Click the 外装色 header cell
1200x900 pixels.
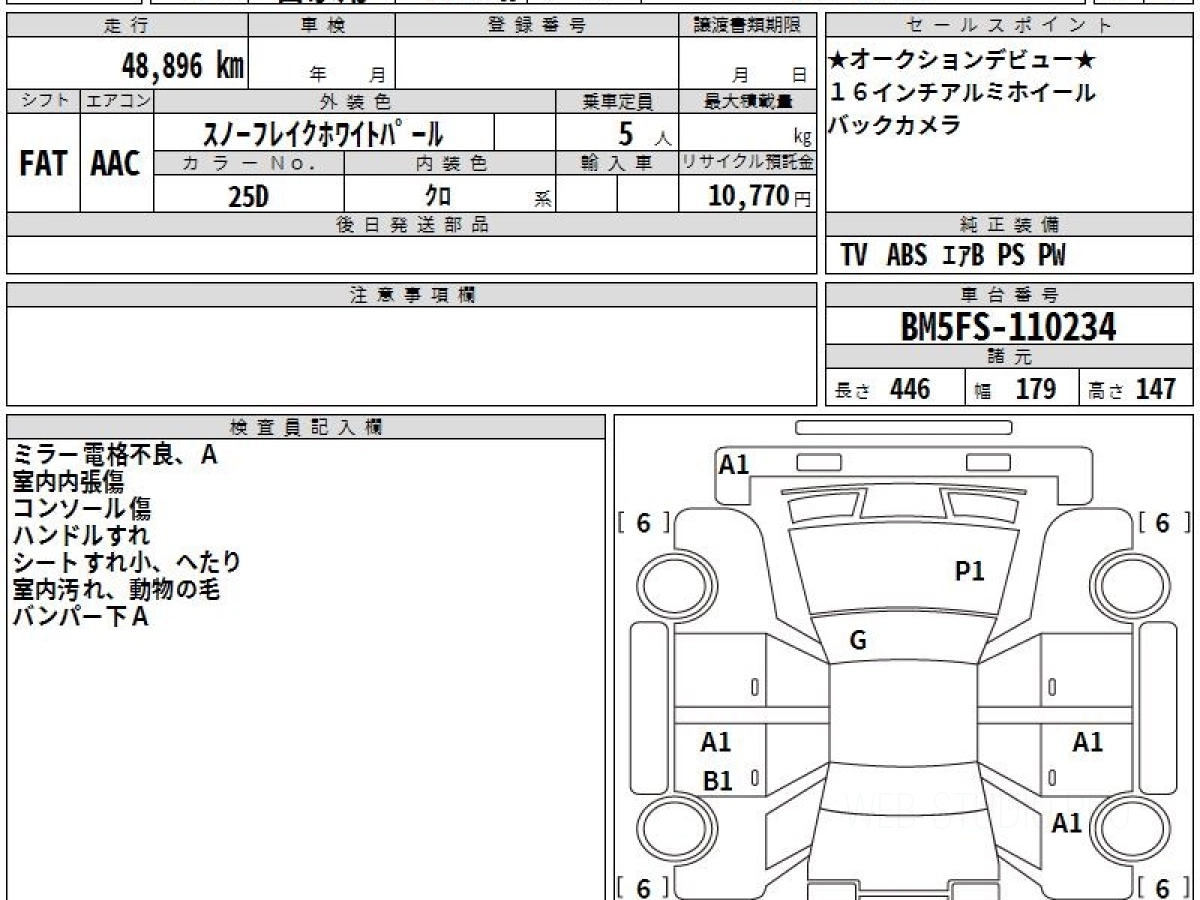355,101
